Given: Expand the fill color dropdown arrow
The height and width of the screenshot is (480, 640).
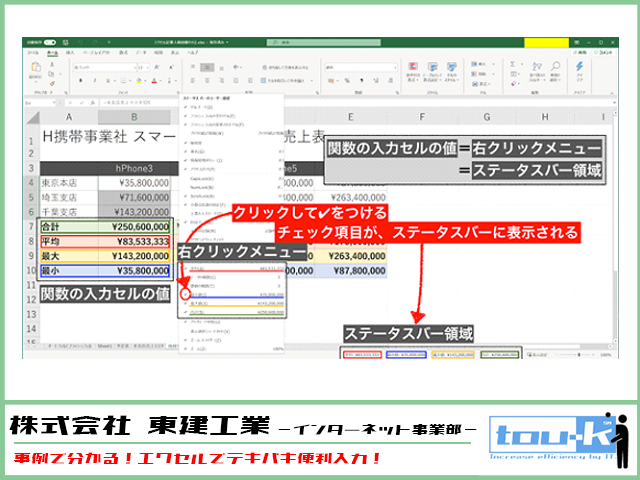Looking at the screenshot, I should pos(145,81).
